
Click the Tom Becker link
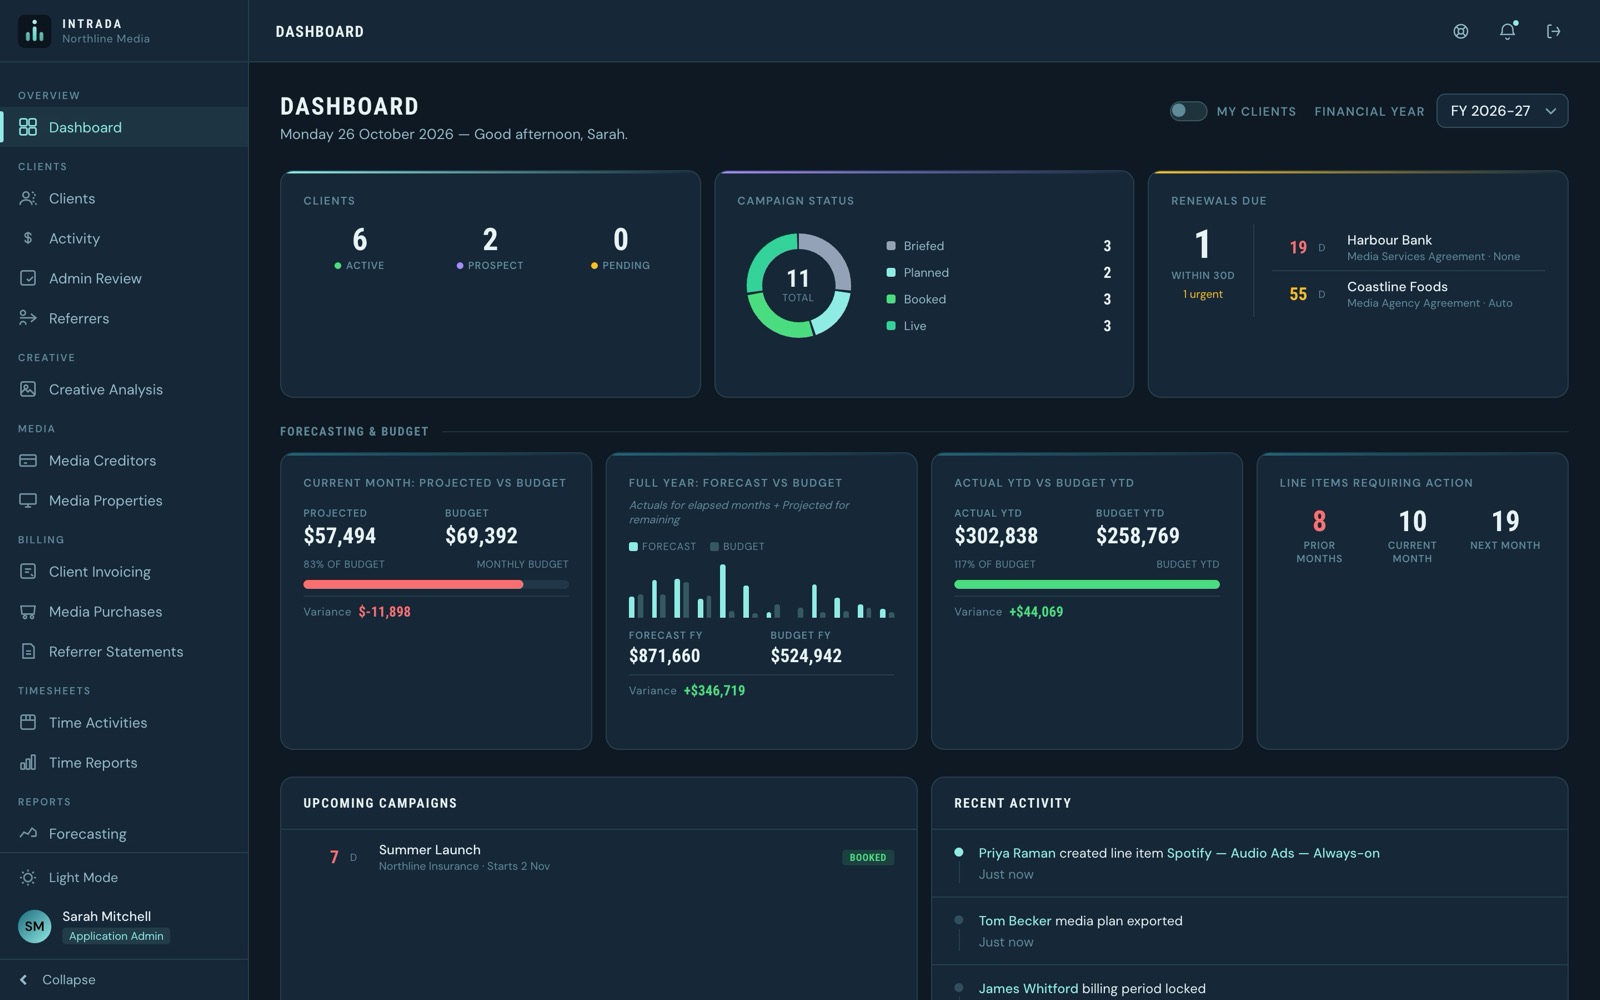pos(1014,921)
